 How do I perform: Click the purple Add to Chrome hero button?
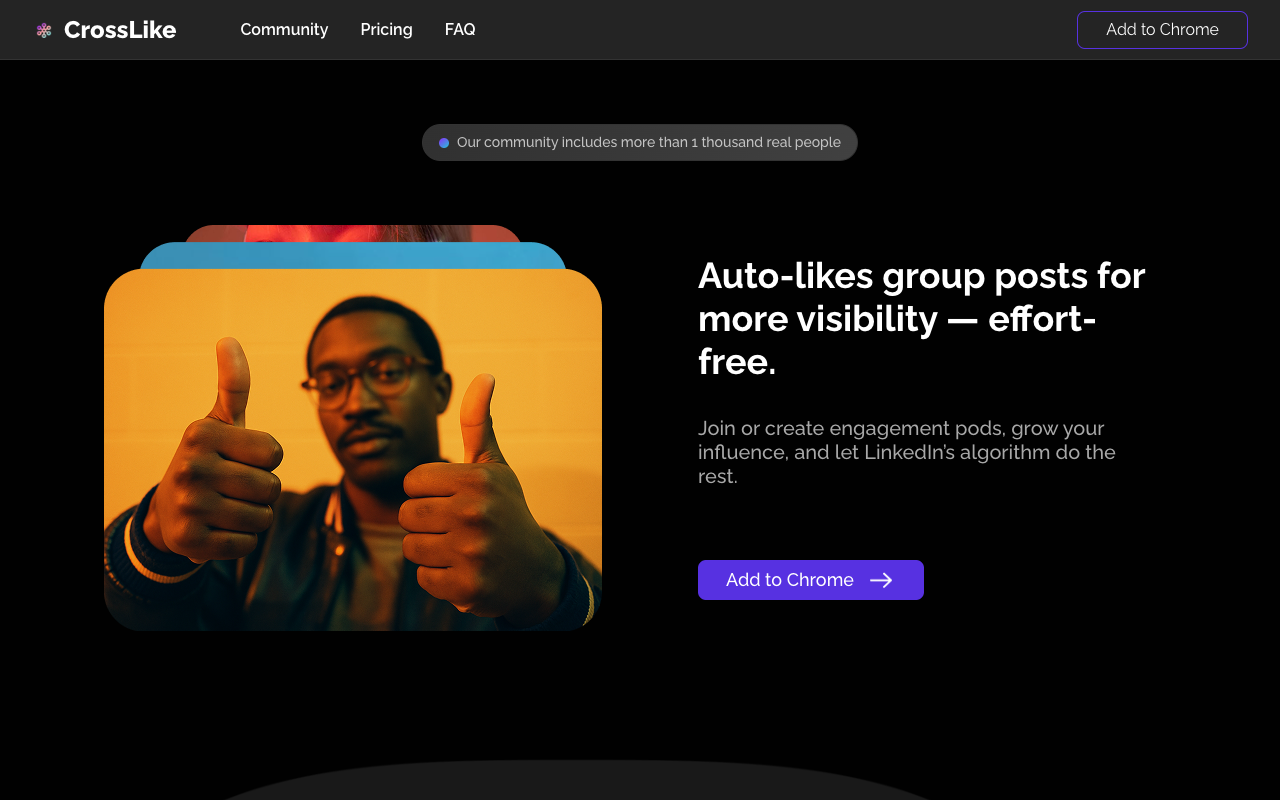tap(811, 580)
